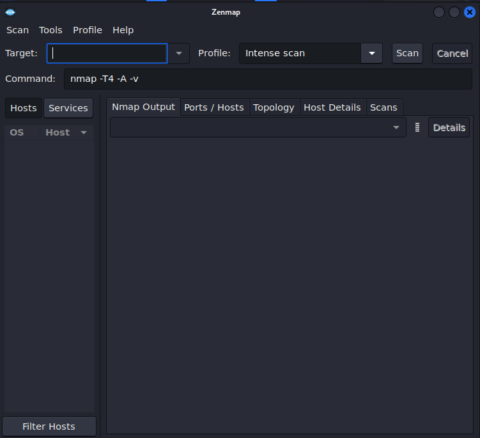Viewport: 480px width, 438px height.
Task: Close the Zenmap window
Action: (x=470, y=12)
